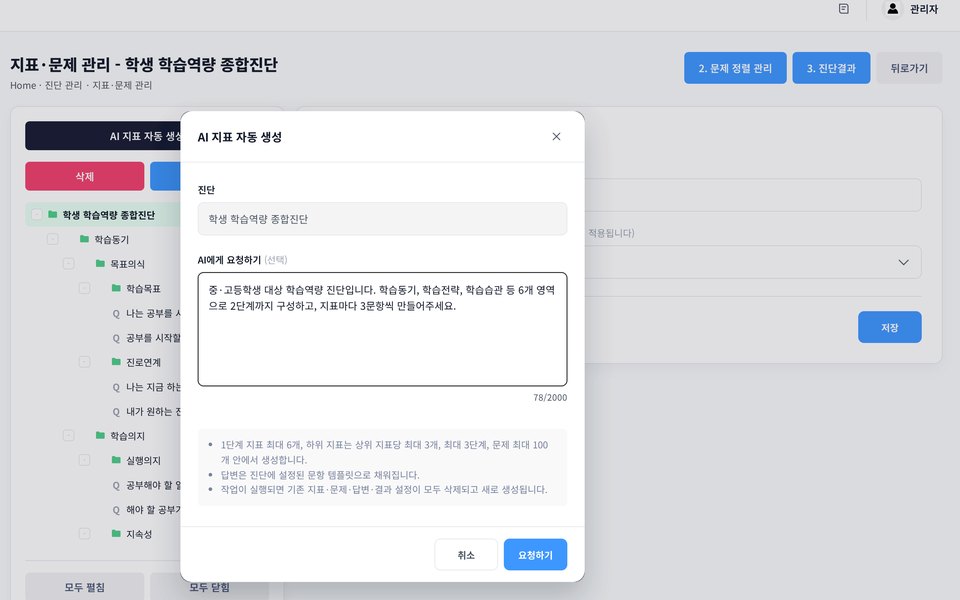
Task: Click the 모두 펼침 button
Action: coord(84,587)
